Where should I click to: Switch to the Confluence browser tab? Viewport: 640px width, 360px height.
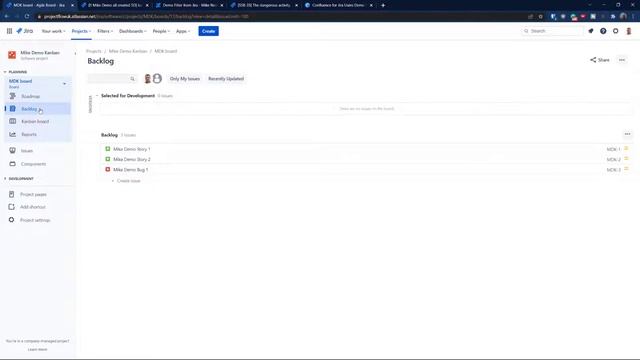[338, 5]
